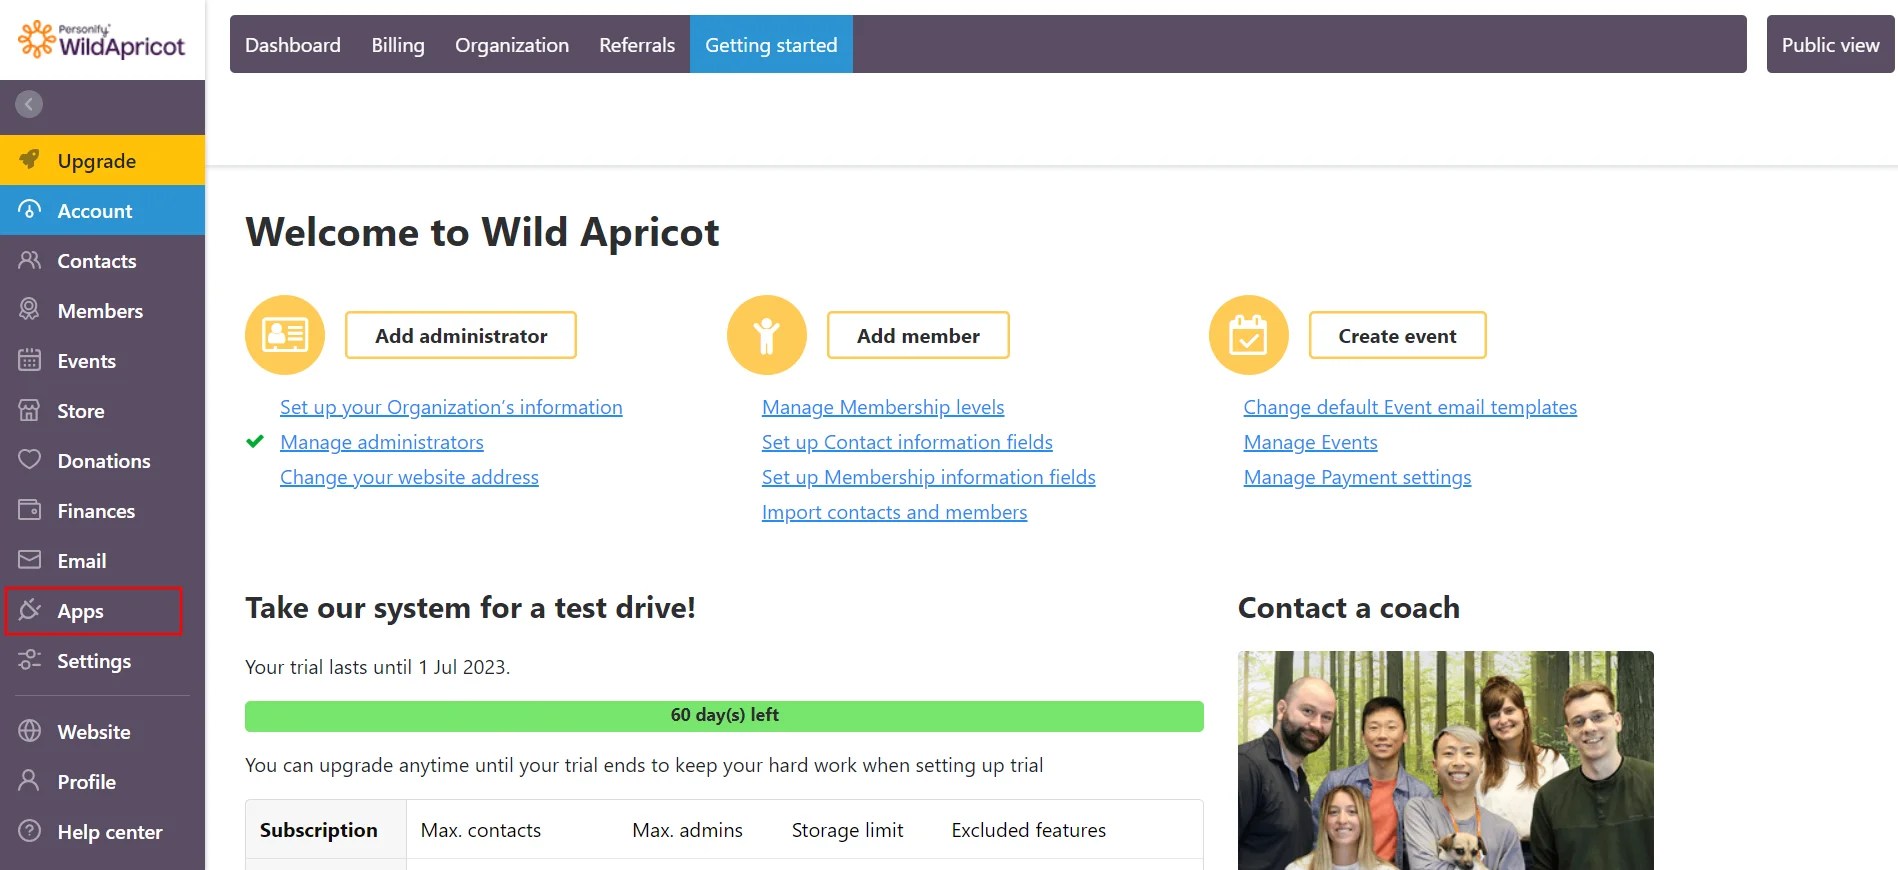Screen dimensions: 1898x870
Task: Click the Help center question icon
Action: (30, 831)
